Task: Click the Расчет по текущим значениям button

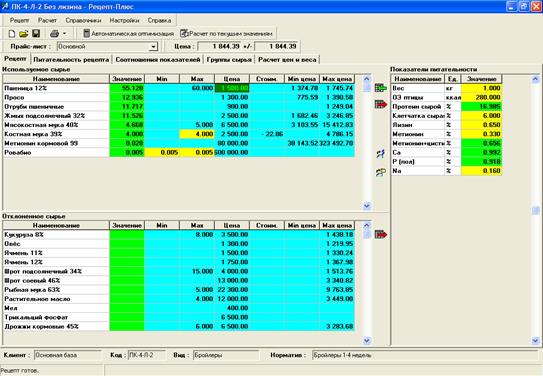Action: click(x=227, y=34)
